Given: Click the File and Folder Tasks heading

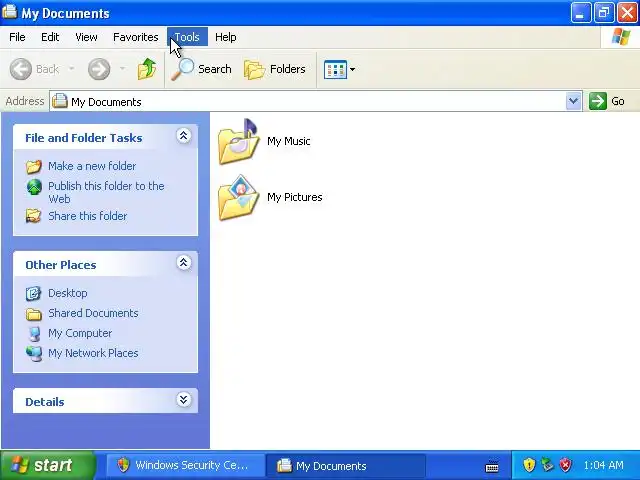Looking at the screenshot, I should (84, 138).
